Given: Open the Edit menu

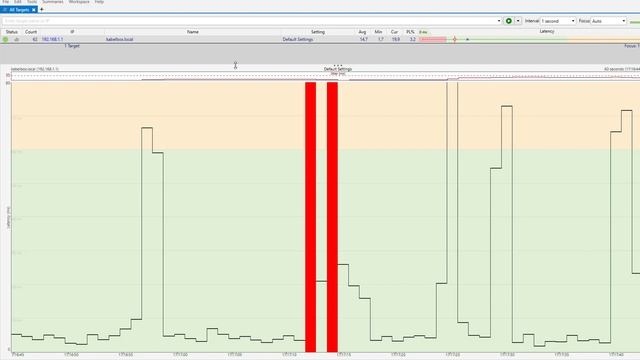Looking at the screenshot, I should pos(18,2).
